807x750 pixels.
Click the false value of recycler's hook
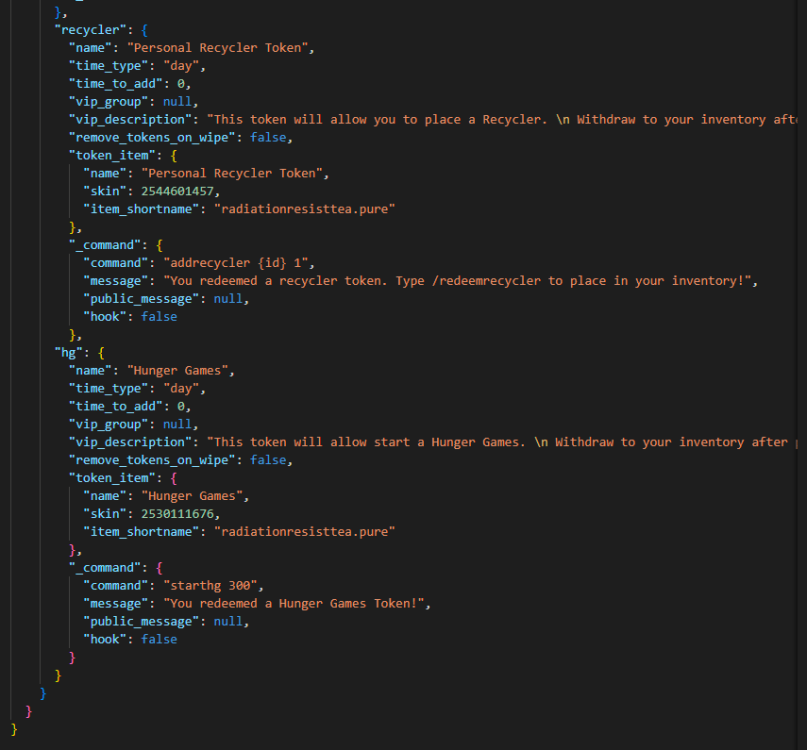(159, 317)
